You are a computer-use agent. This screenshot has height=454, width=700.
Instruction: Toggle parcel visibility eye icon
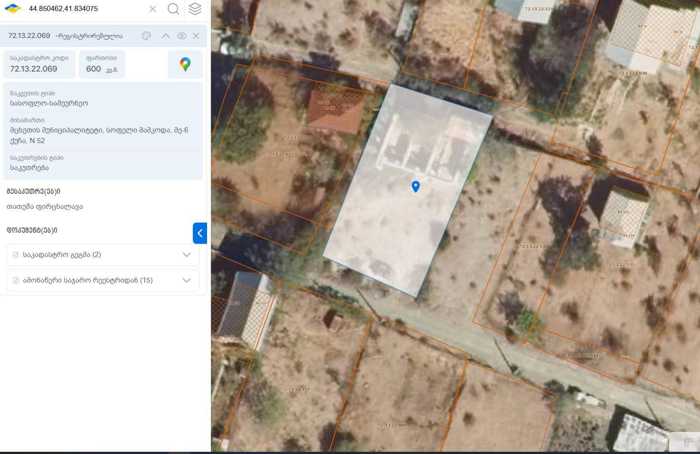[182, 36]
